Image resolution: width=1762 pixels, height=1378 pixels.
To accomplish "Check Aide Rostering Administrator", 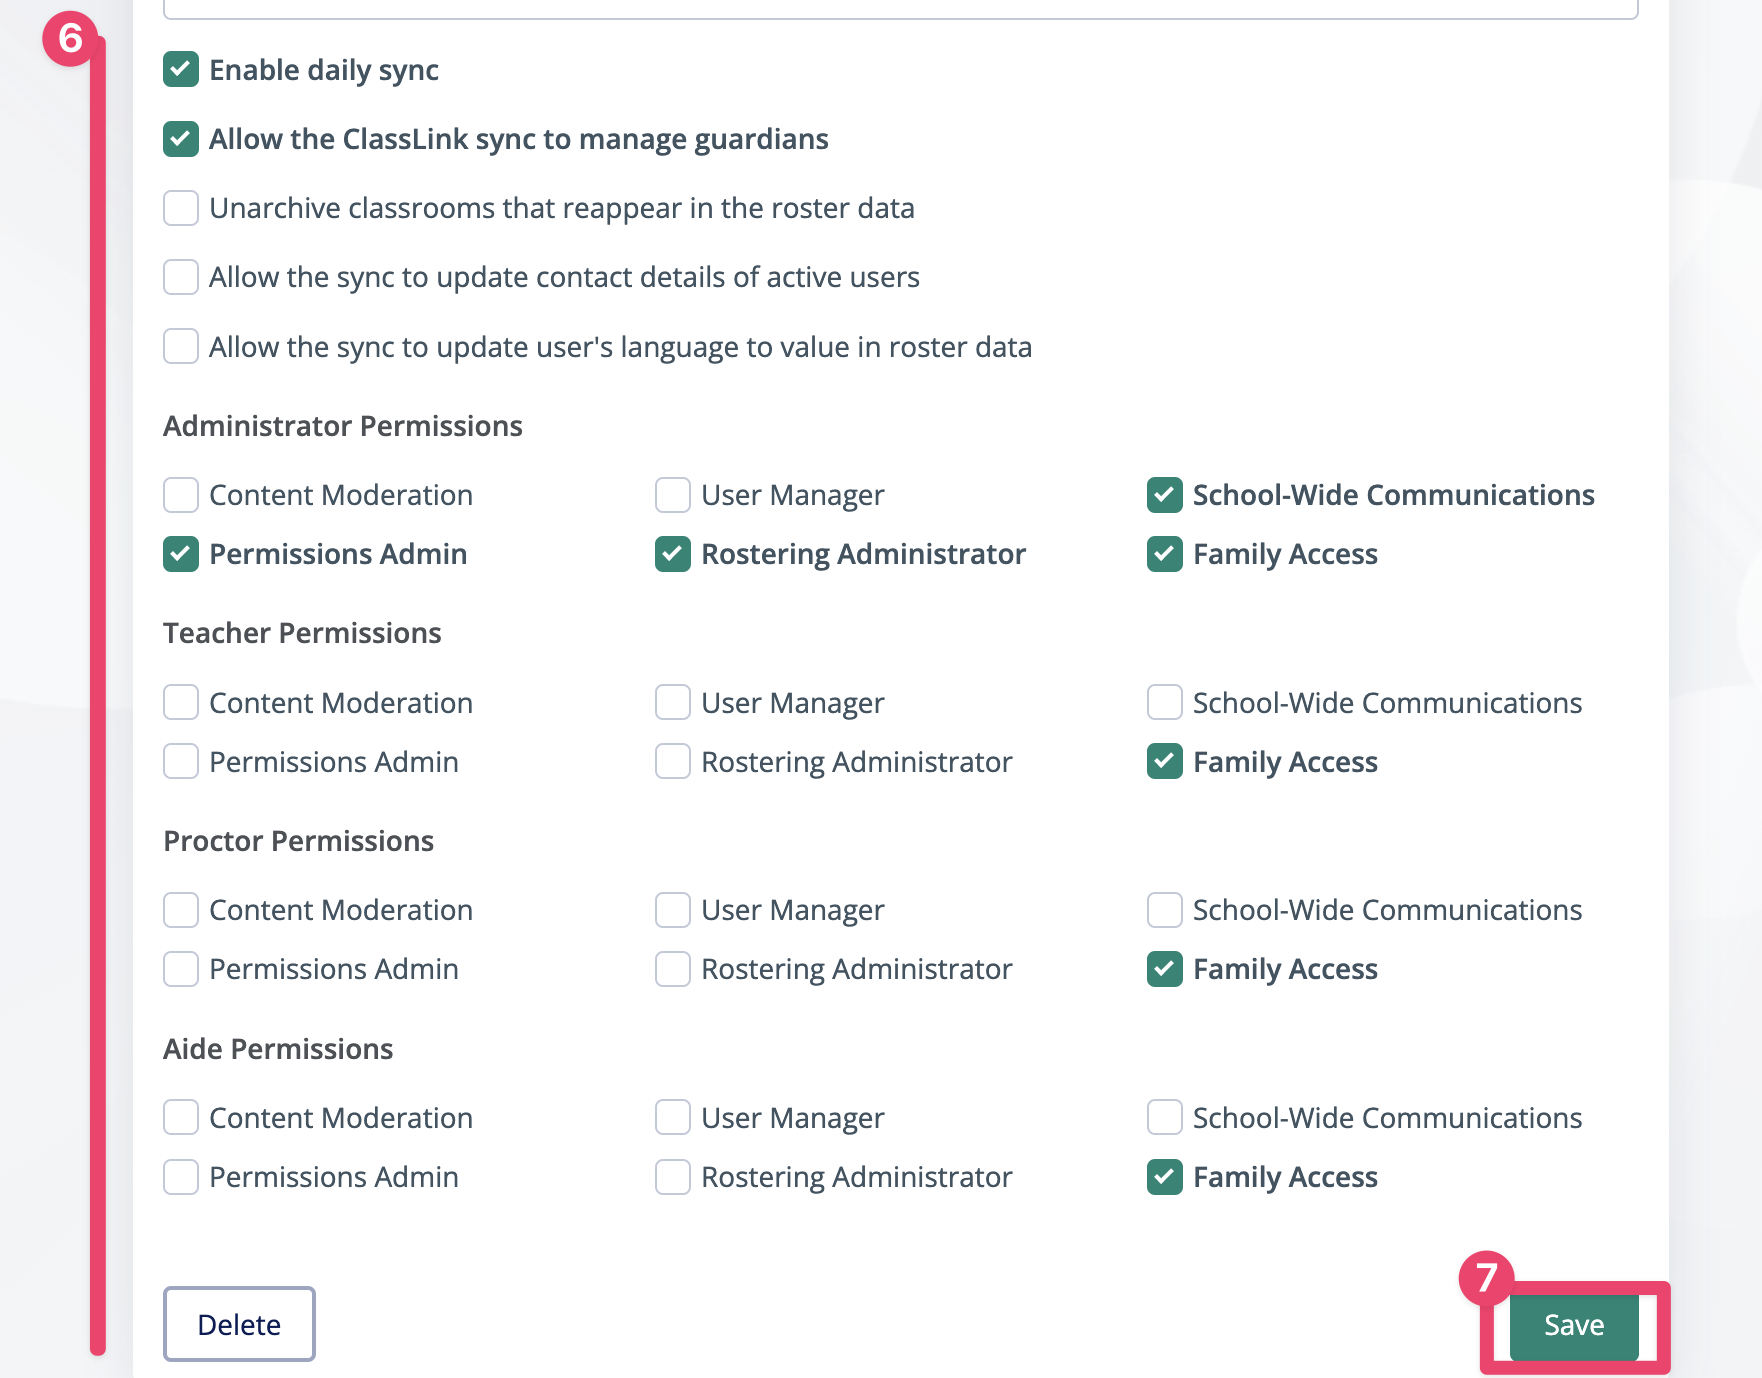I will click(673, 1177).
